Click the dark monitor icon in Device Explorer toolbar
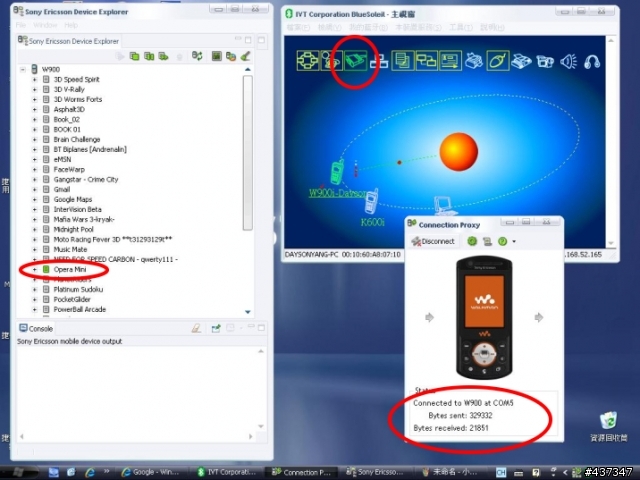Screen dimensions: 640x480 pos(216,56)
